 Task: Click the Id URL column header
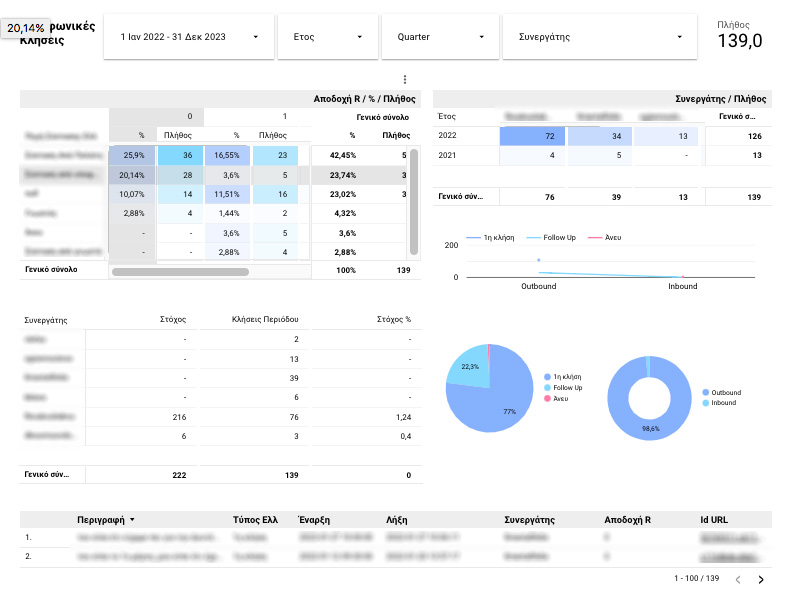(x=714, y=520)
